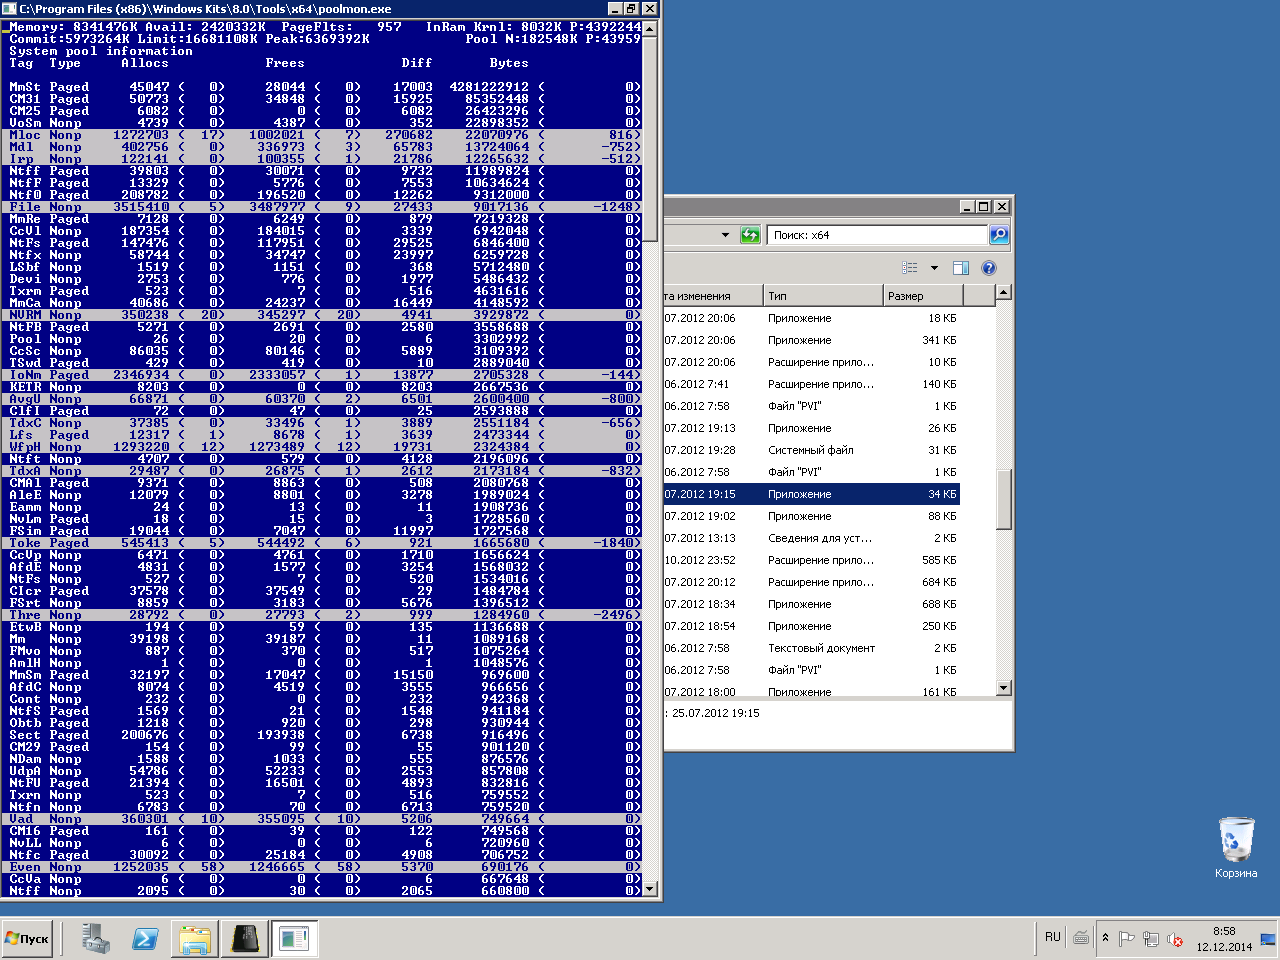Click in the Поиск: x64 search field
This screenshot has width=1280, height=960.
tap(877, 235)
